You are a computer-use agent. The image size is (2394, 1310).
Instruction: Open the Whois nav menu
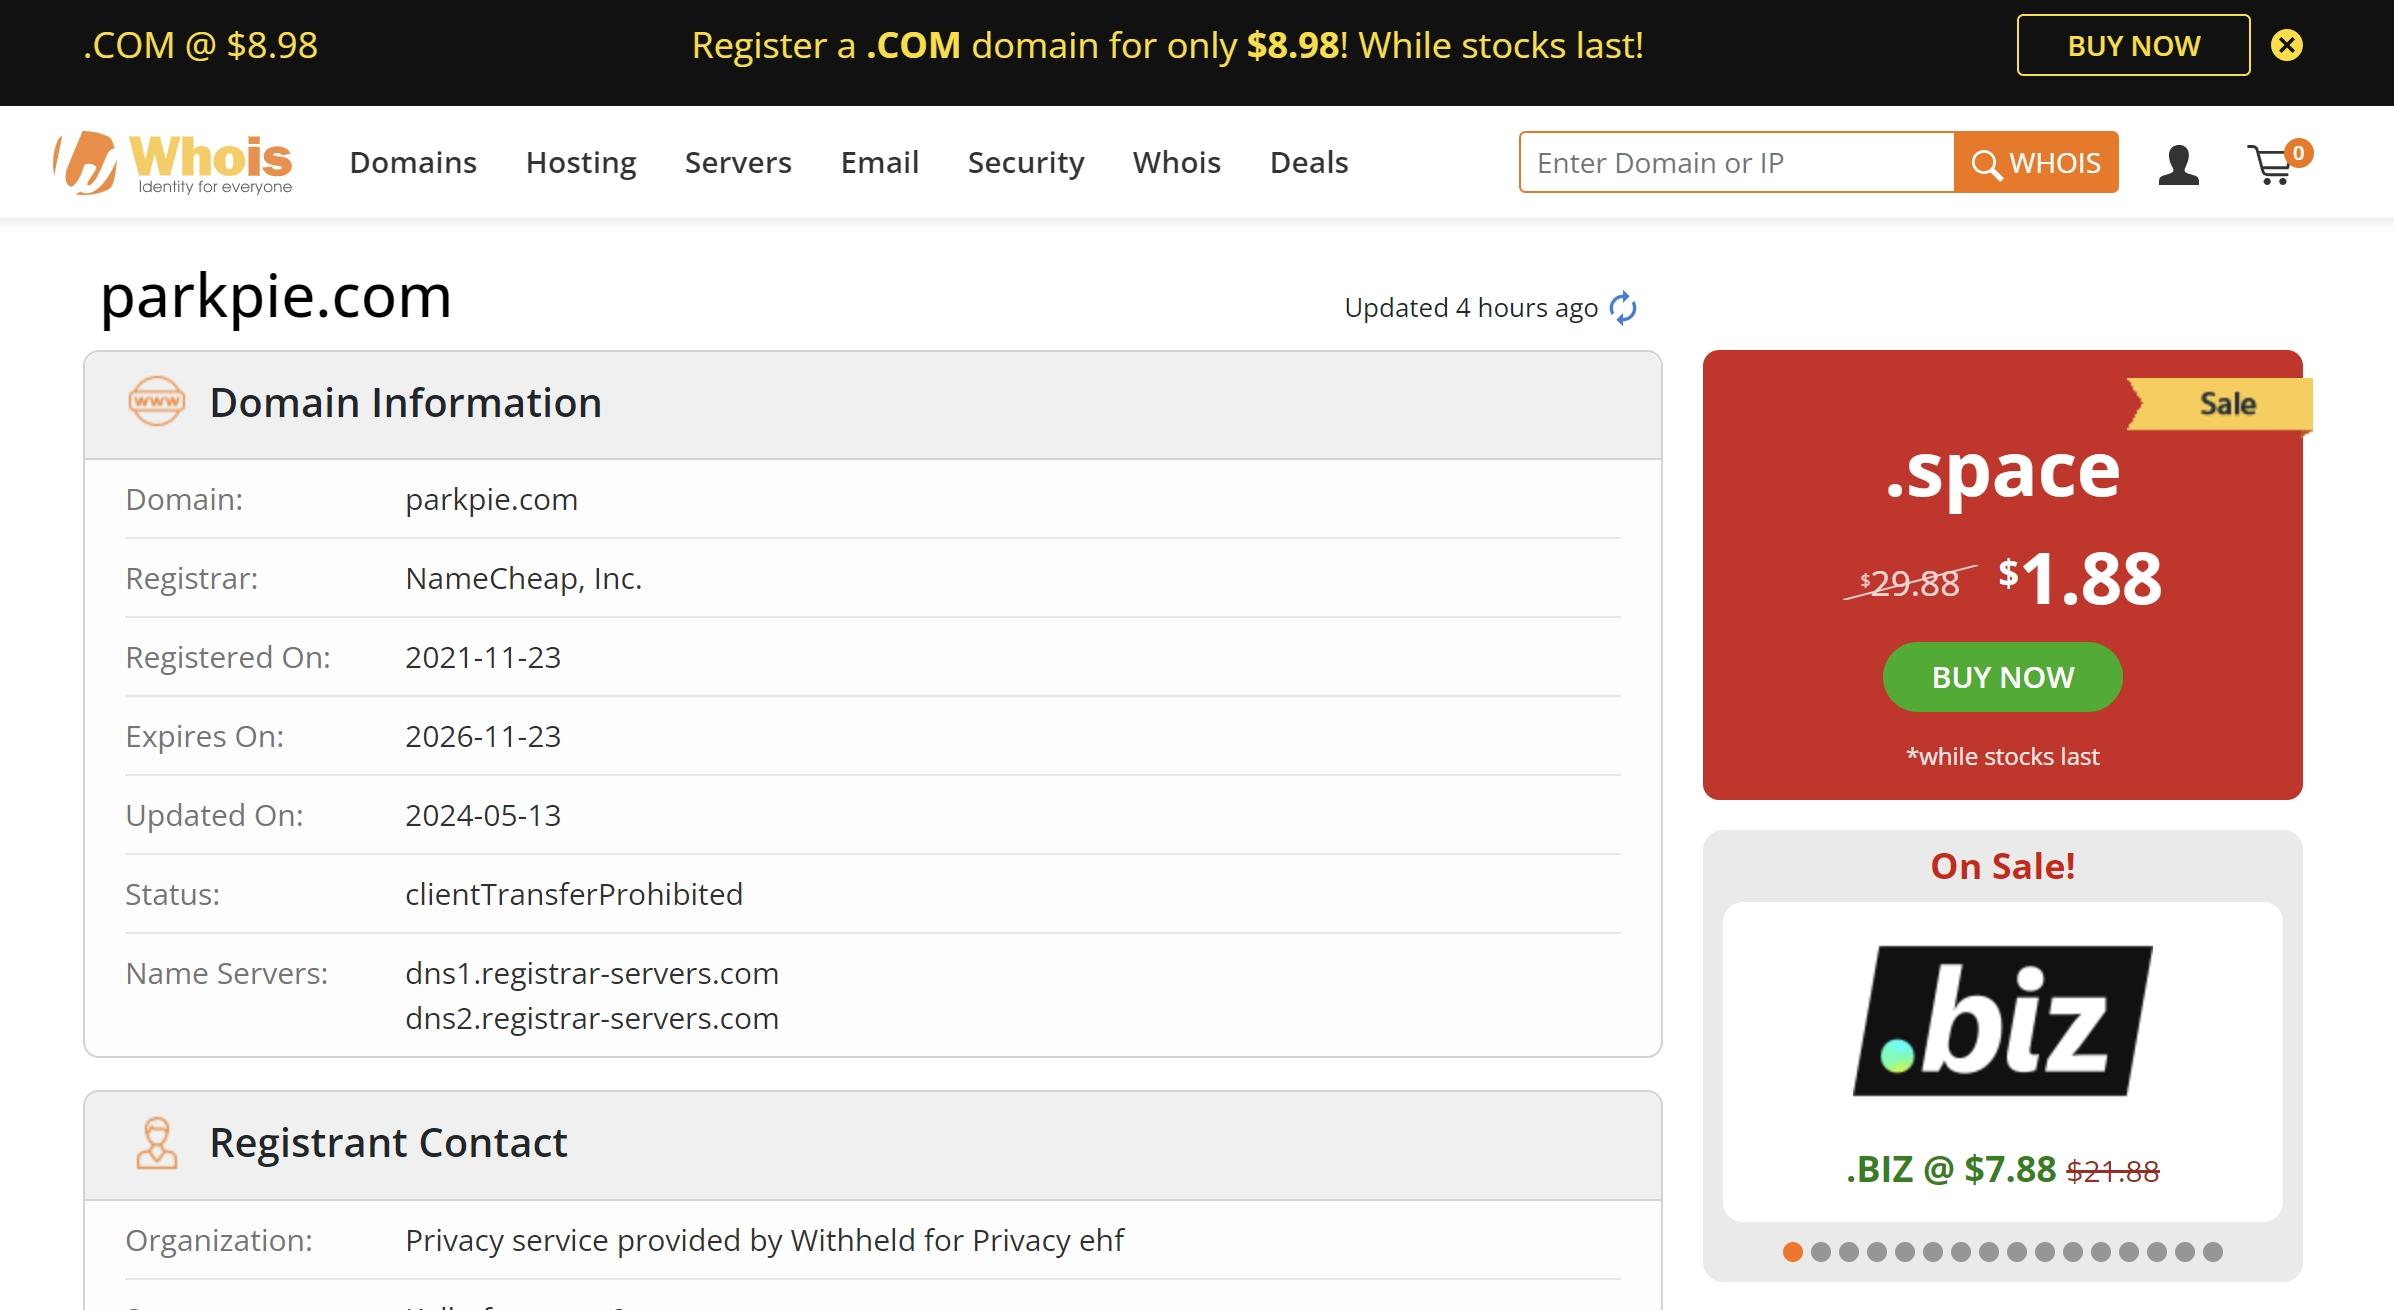(1177, 162)
